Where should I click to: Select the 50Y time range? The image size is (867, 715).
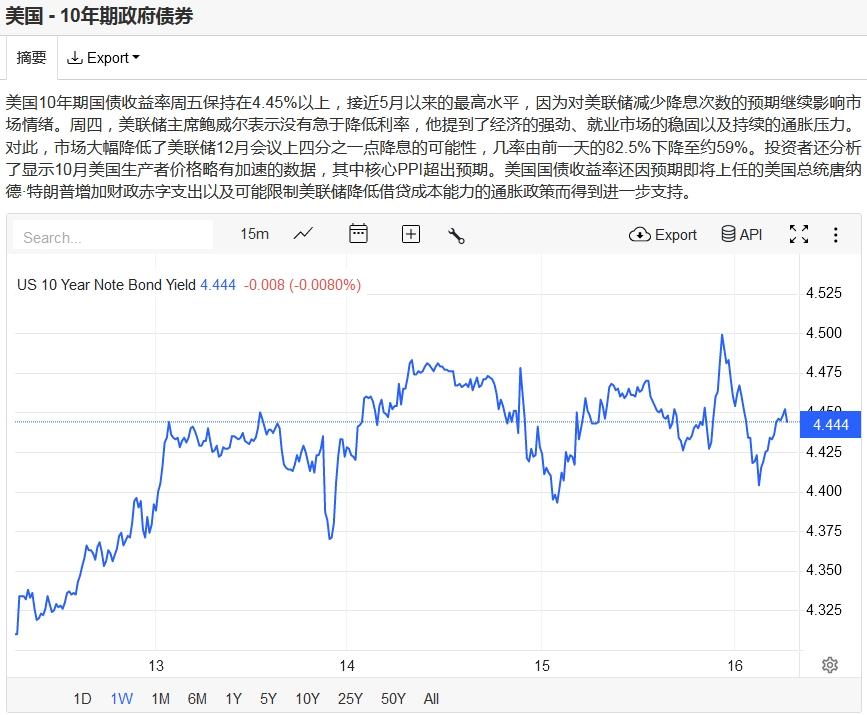pos(393,698)
